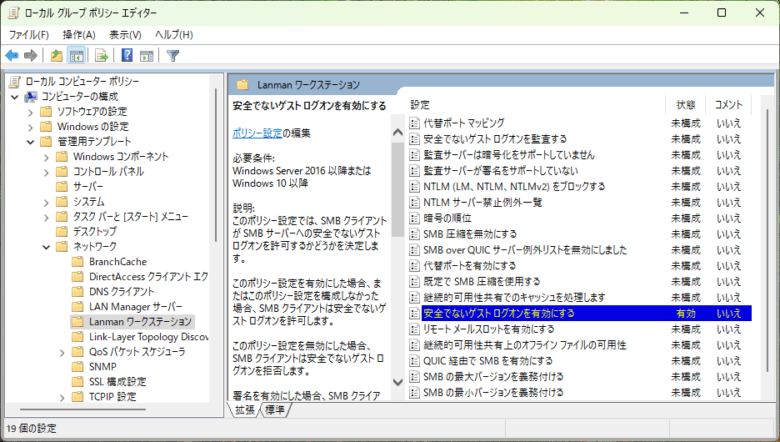Select 既定で SMB 圧縮を使用する policy
The height and width of the screenshot is (442, 780).
pos(482,281)
